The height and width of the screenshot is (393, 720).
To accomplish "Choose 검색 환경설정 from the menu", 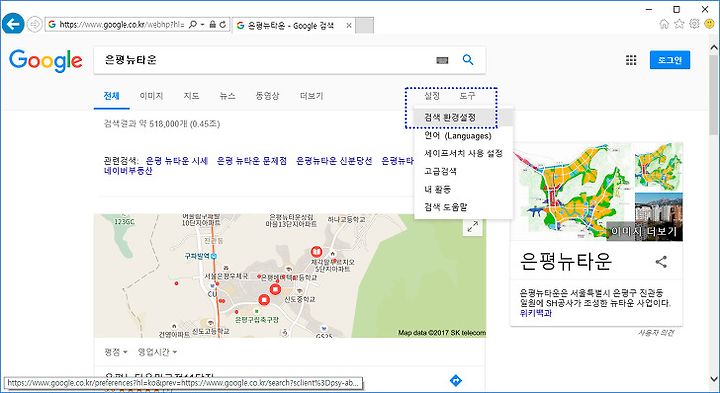I will (x=463, y=118).
